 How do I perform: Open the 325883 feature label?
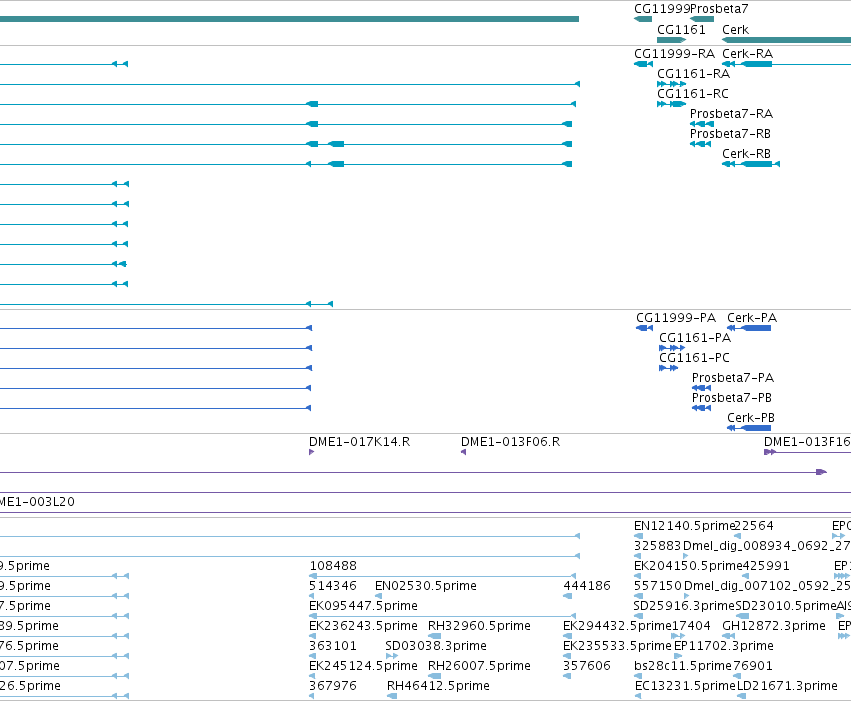coord(657,546)
